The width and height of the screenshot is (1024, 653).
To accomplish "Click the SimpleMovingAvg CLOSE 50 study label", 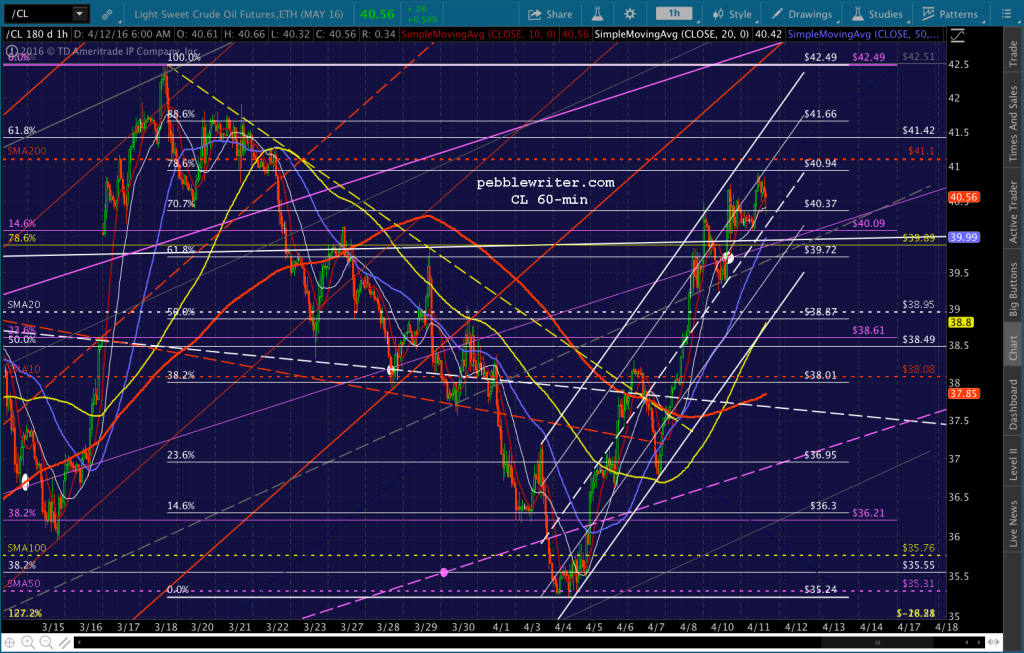I will [x=865, y=34].
